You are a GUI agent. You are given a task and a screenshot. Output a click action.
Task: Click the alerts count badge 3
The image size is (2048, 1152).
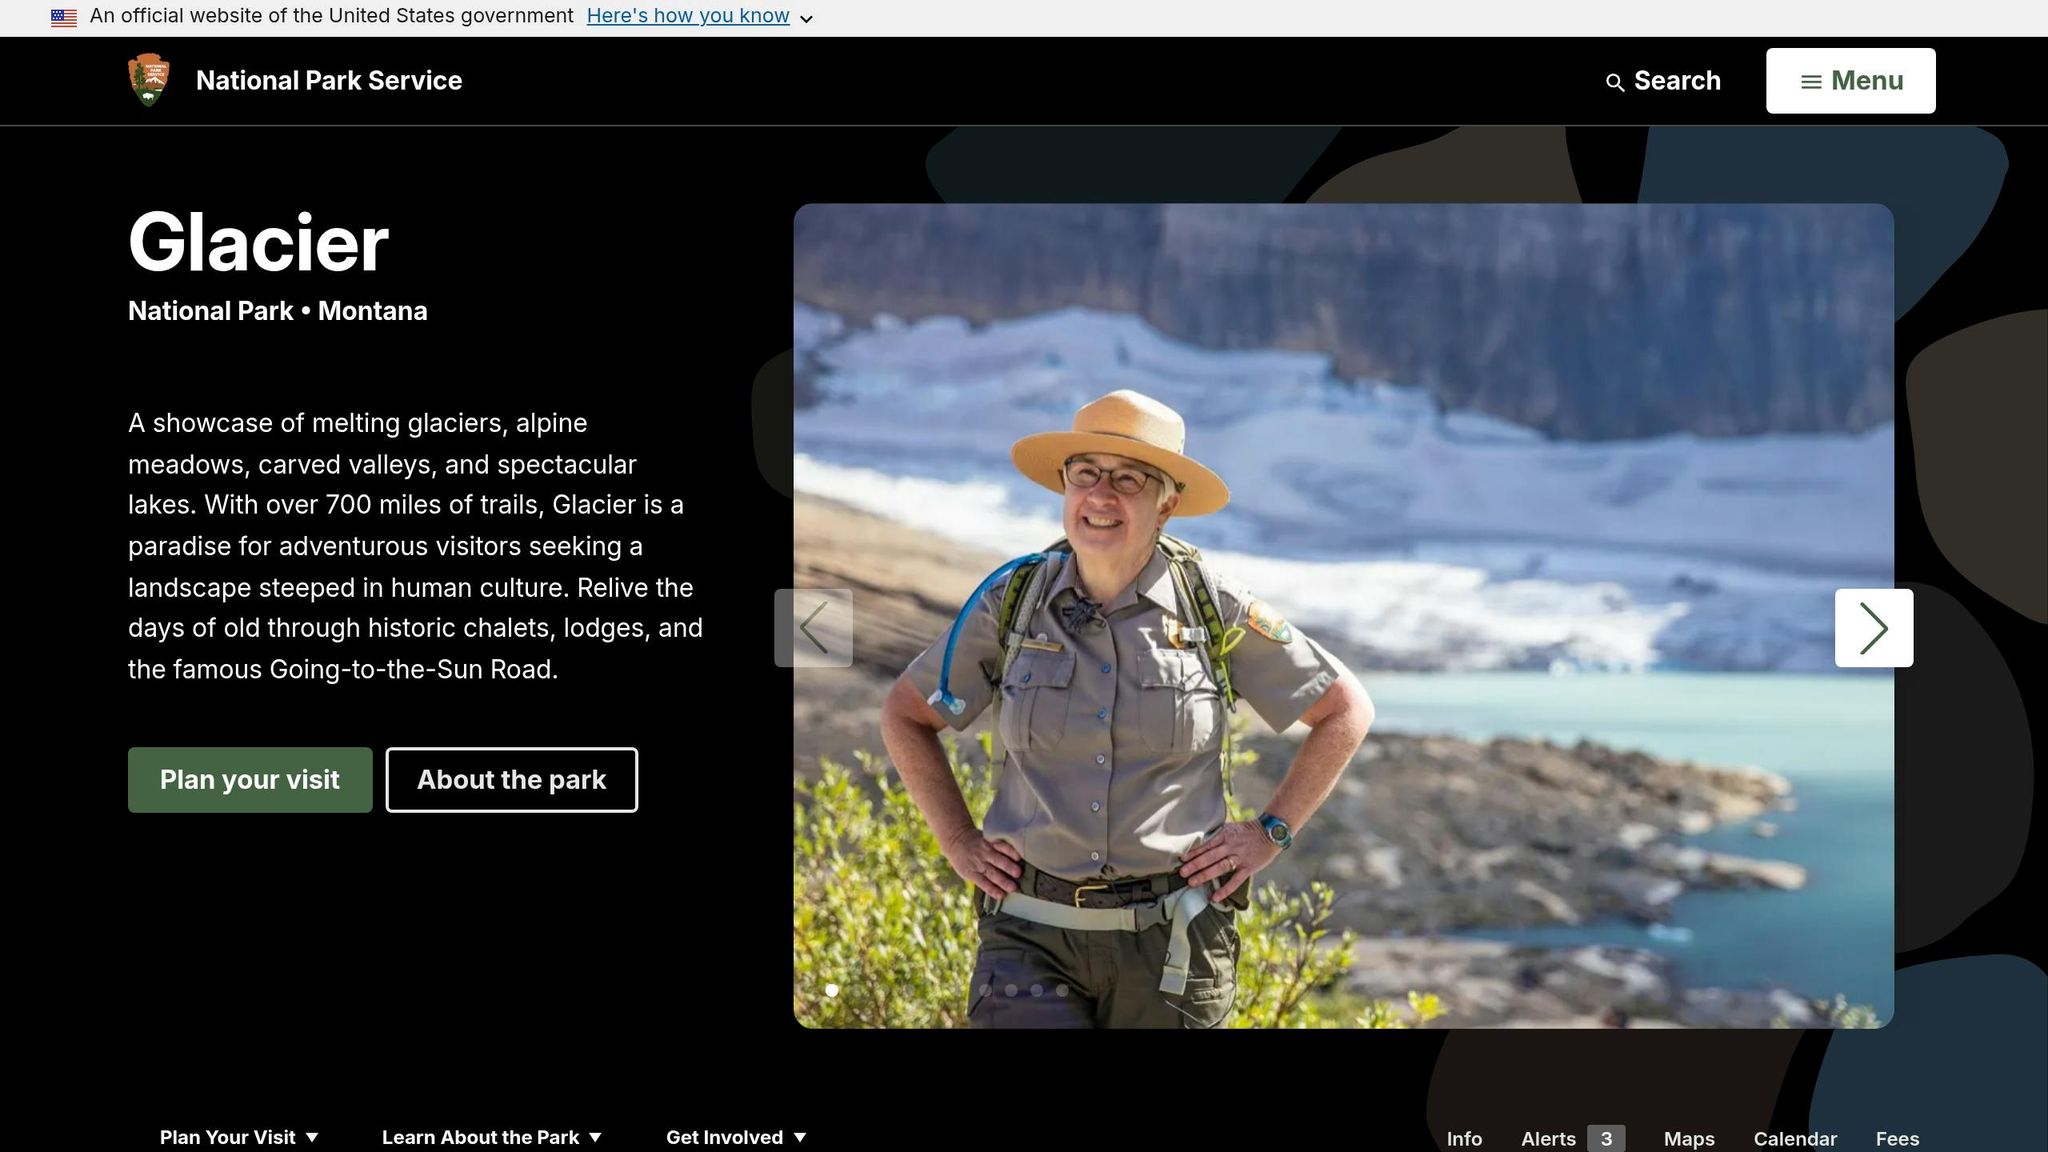(x=1606, y=1139)
